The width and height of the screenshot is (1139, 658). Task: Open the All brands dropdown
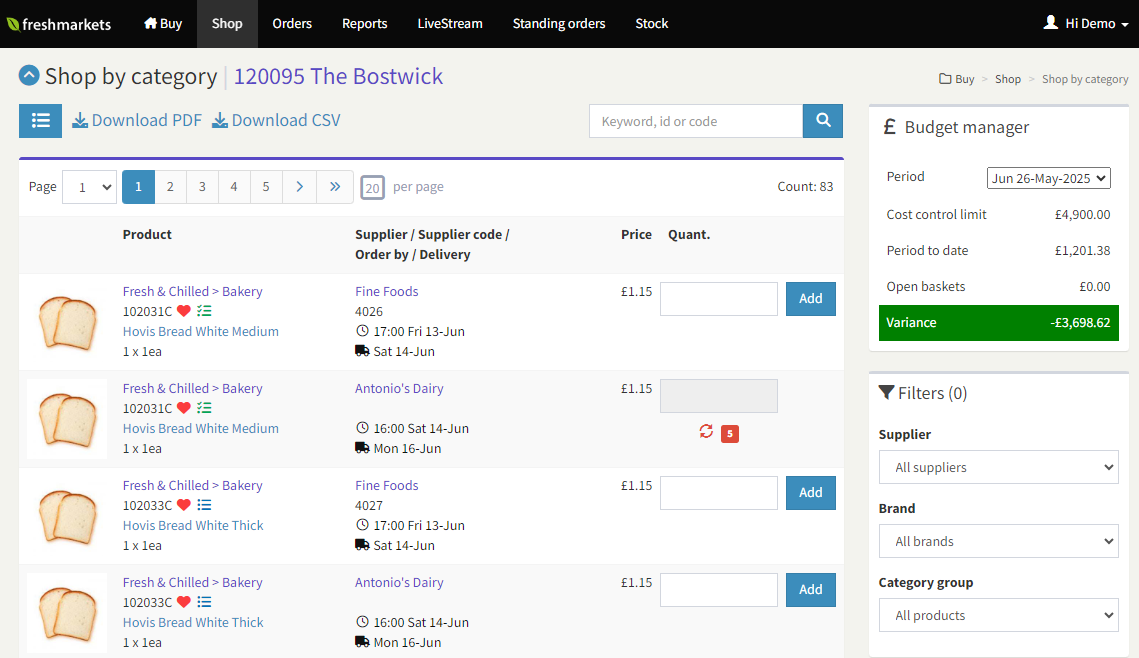tap(998, 541)
